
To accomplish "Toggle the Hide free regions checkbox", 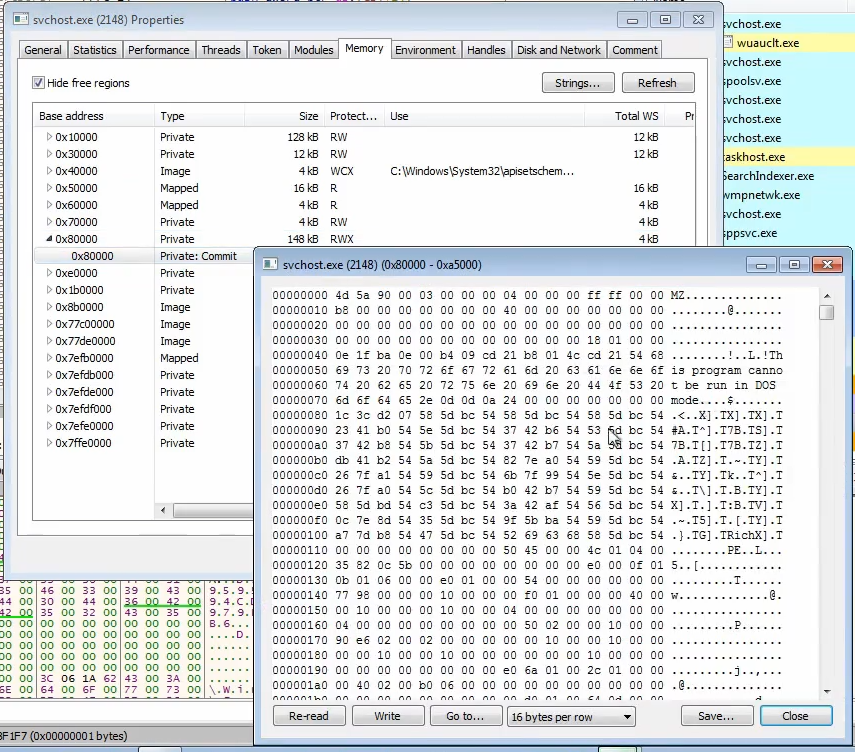I will pyautogui.click(x=39, y=83).
